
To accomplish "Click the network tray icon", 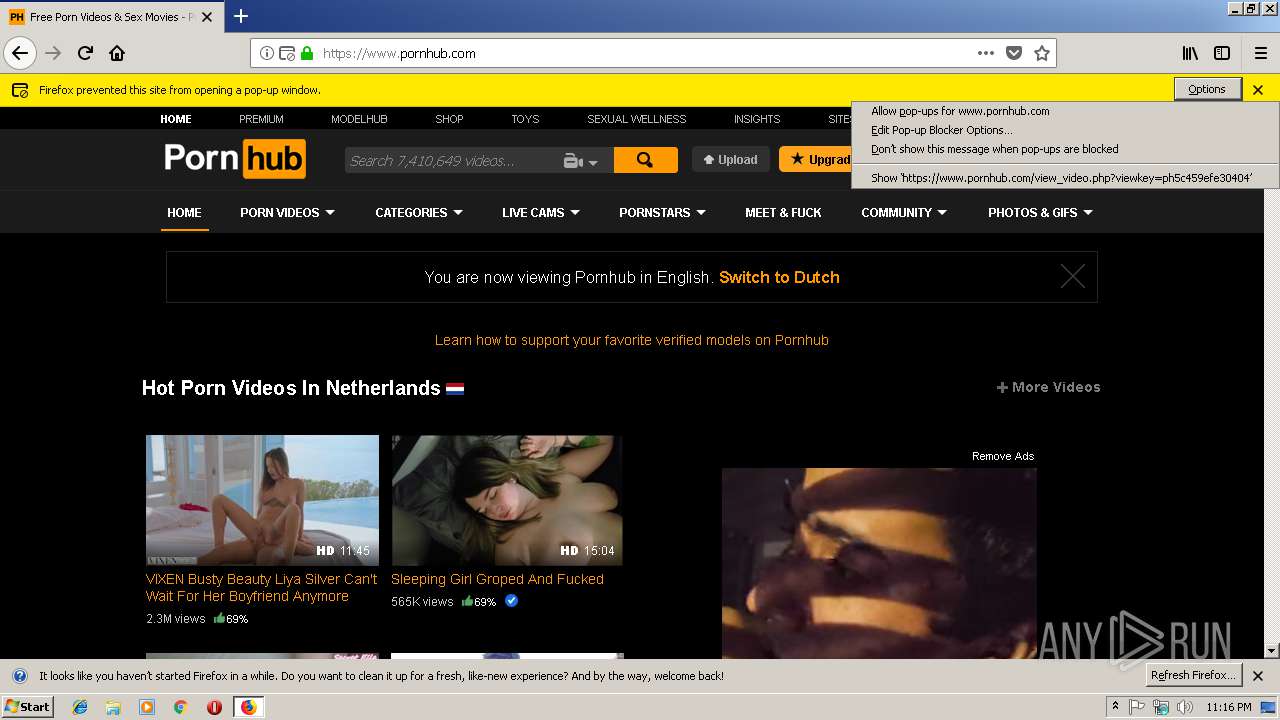I will [x=1161, y=707].
